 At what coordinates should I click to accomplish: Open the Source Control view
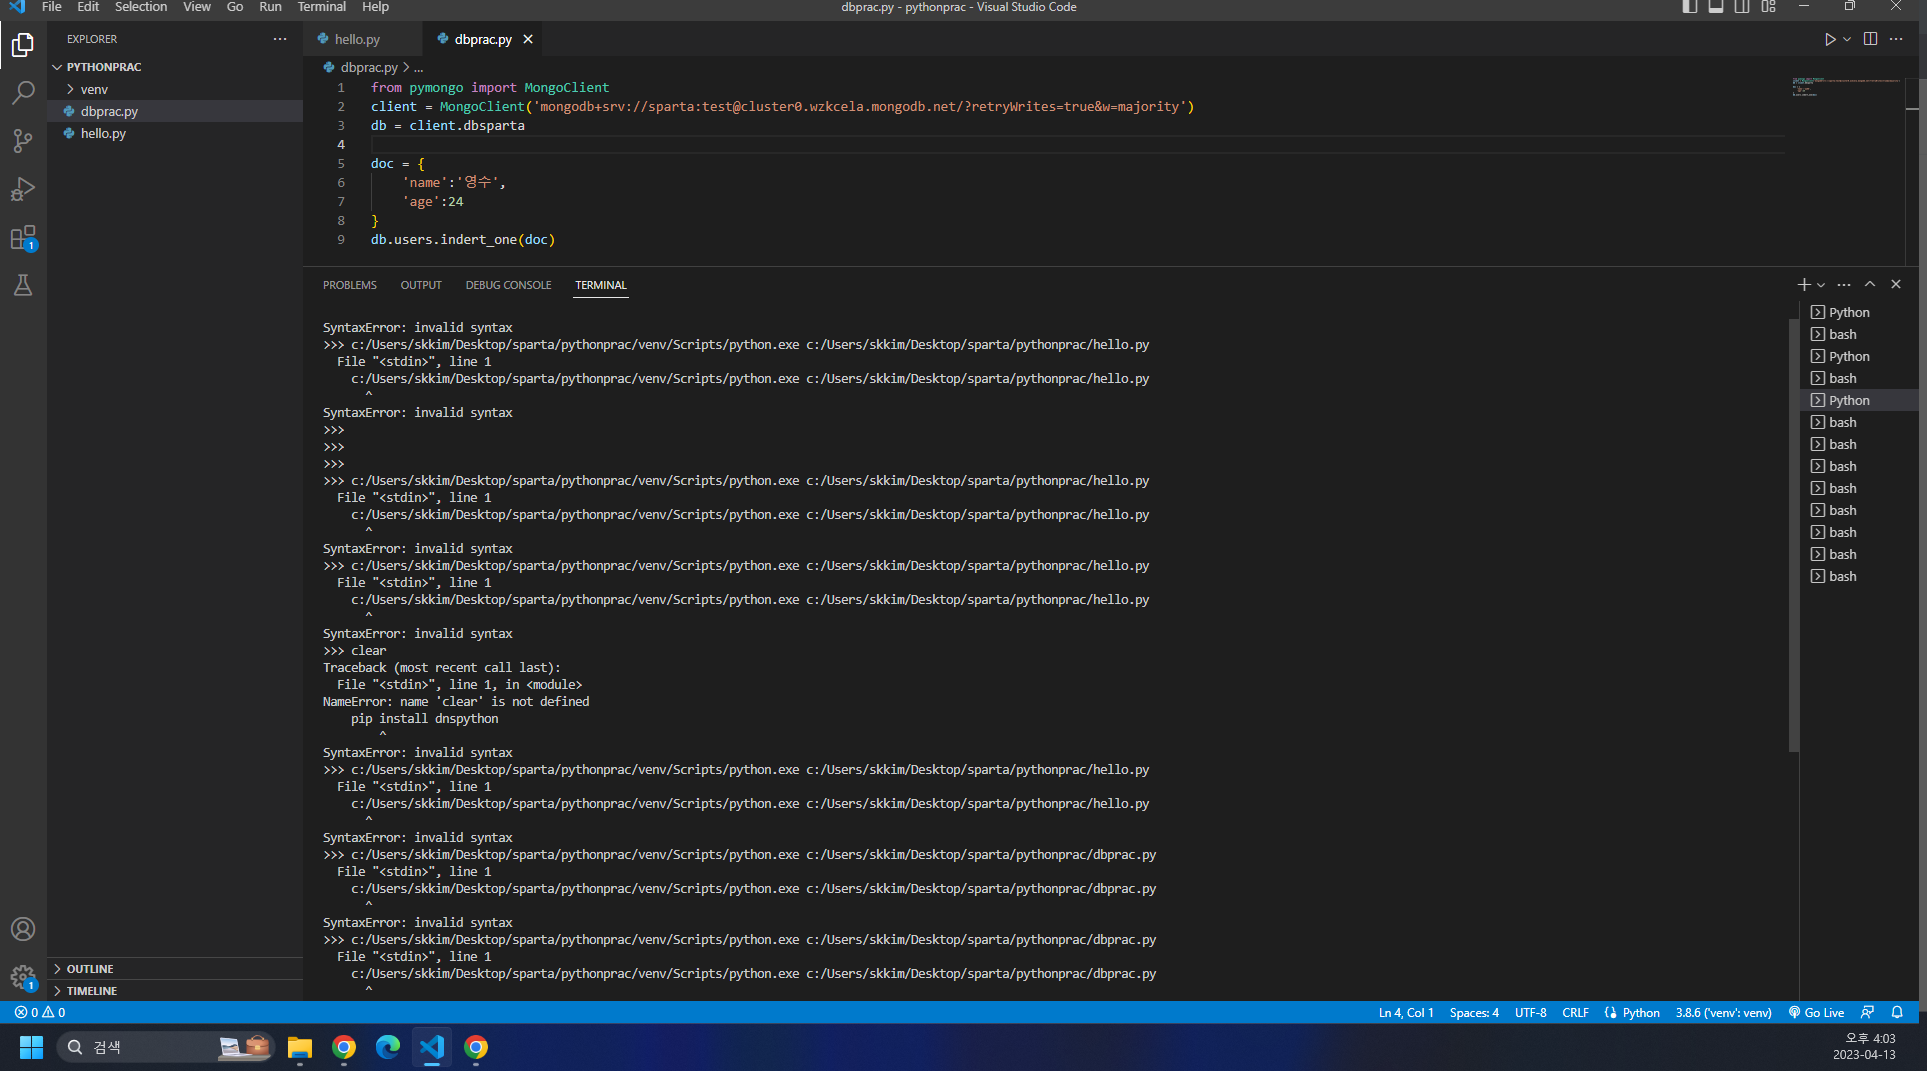point(23,141)
